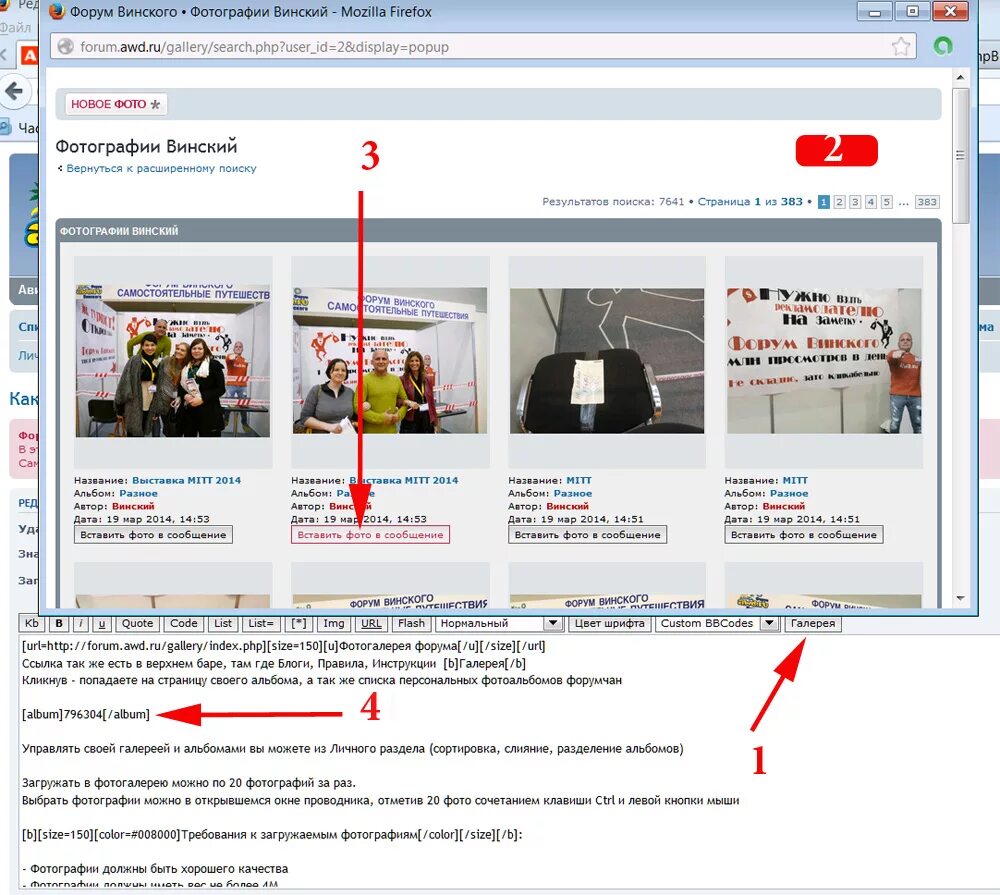Click the page identity globe icon in address bar

[x=64, y=47]
